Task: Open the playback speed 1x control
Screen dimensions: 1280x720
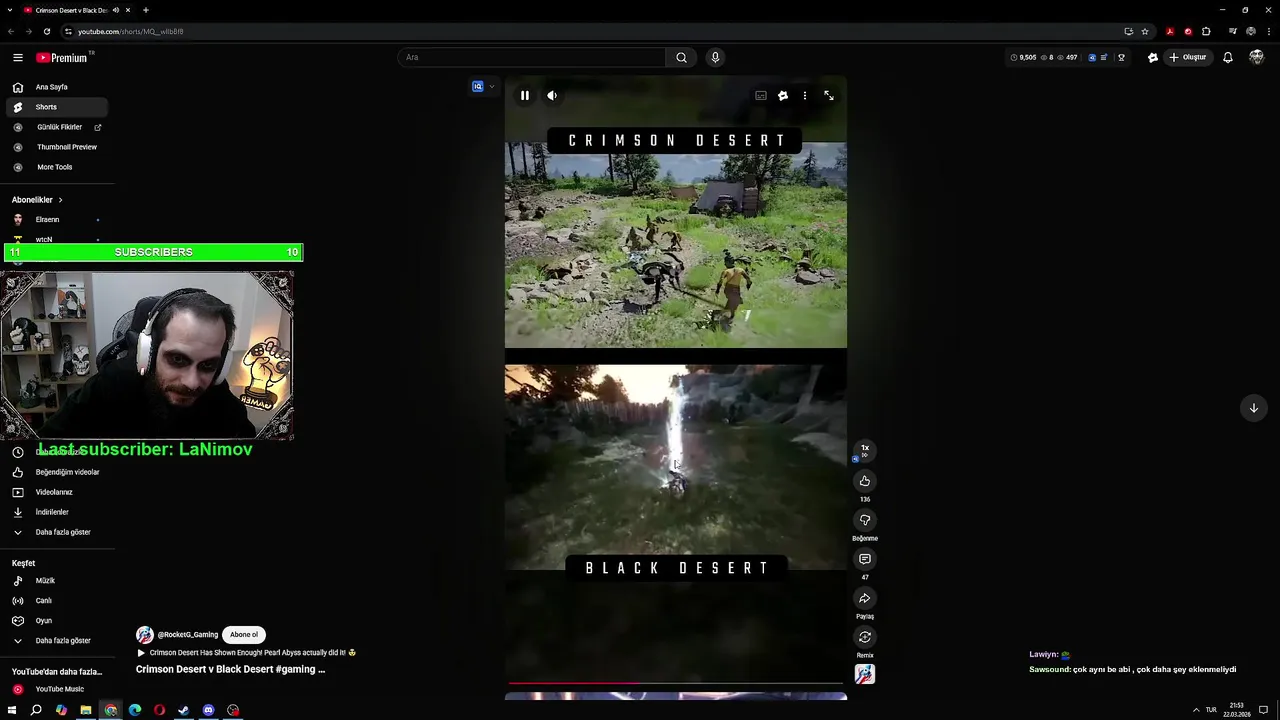Action: (865, 450)
